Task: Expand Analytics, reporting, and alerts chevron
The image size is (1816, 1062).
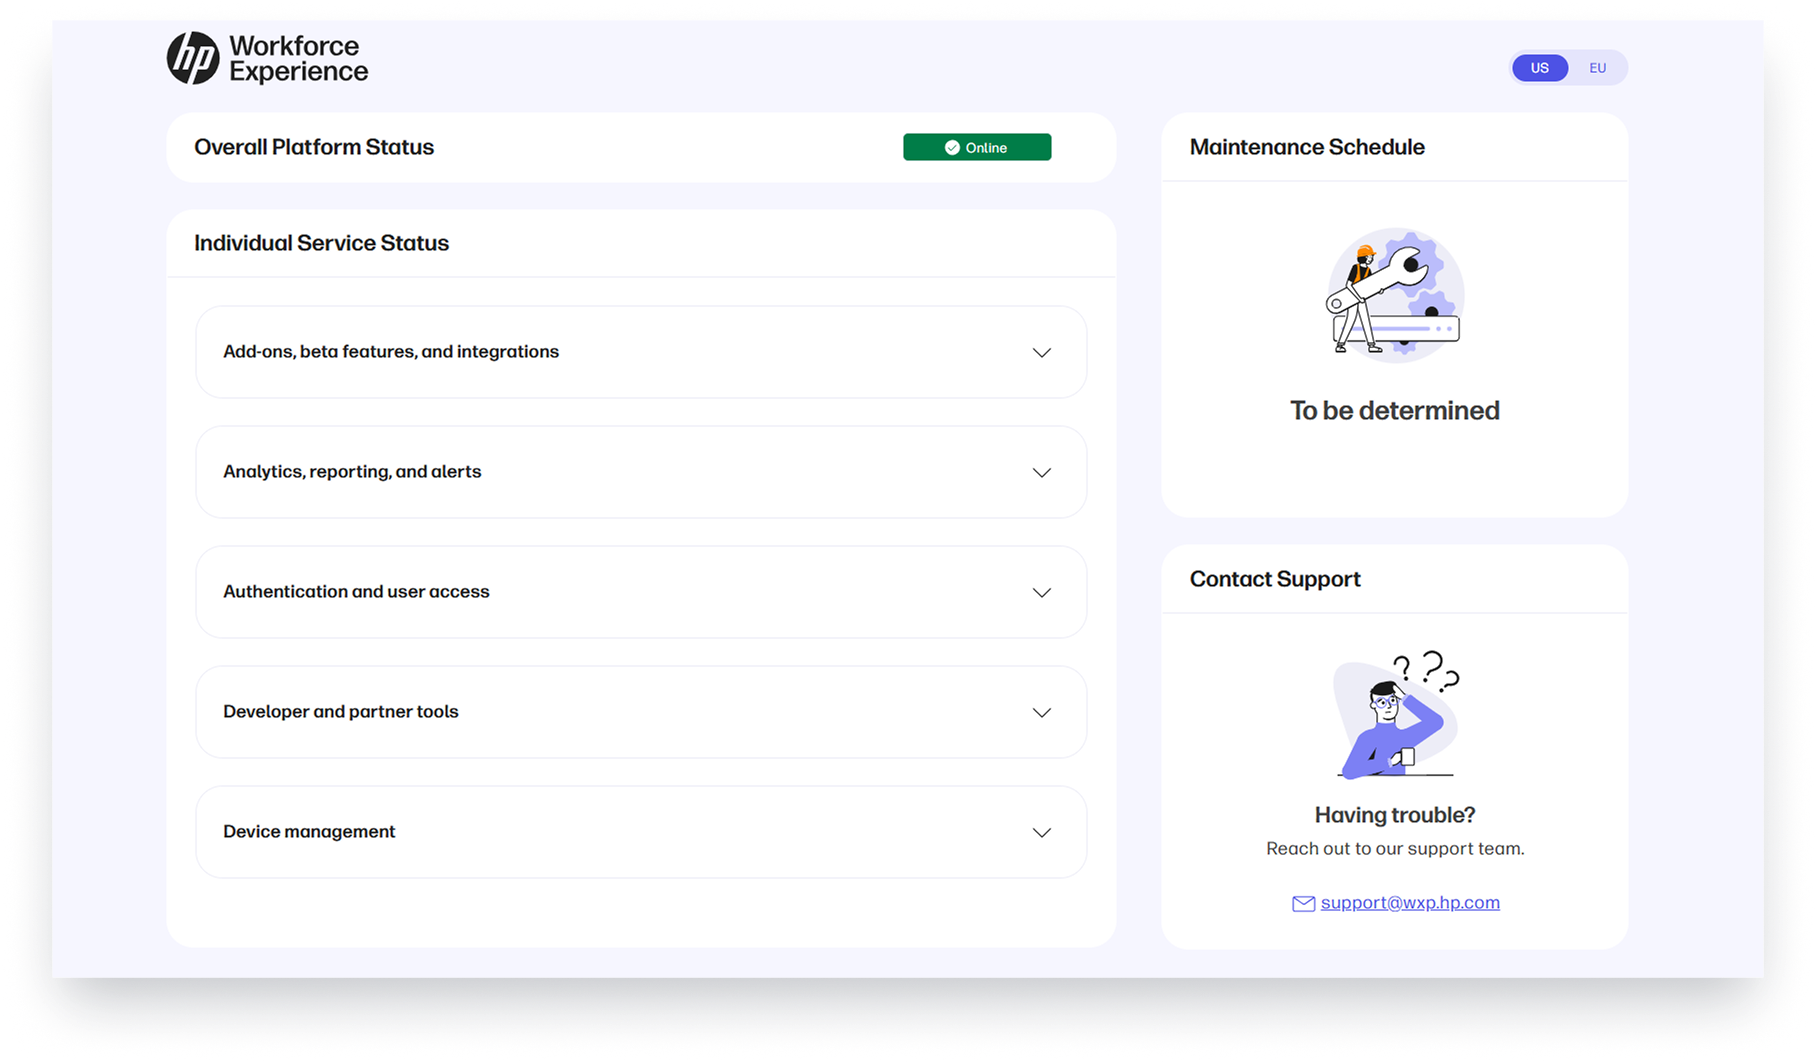Action: pos(1041,473)
